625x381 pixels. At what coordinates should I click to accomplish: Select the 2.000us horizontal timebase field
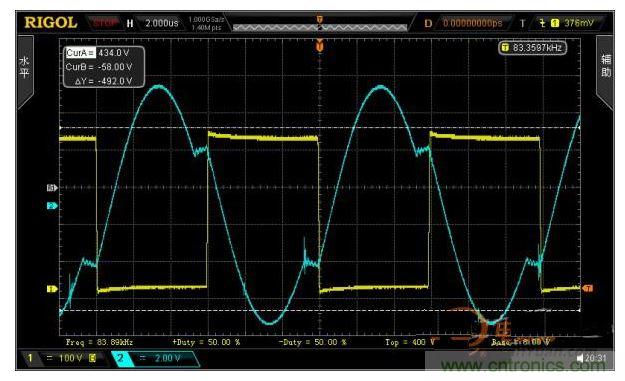(161, 23)
